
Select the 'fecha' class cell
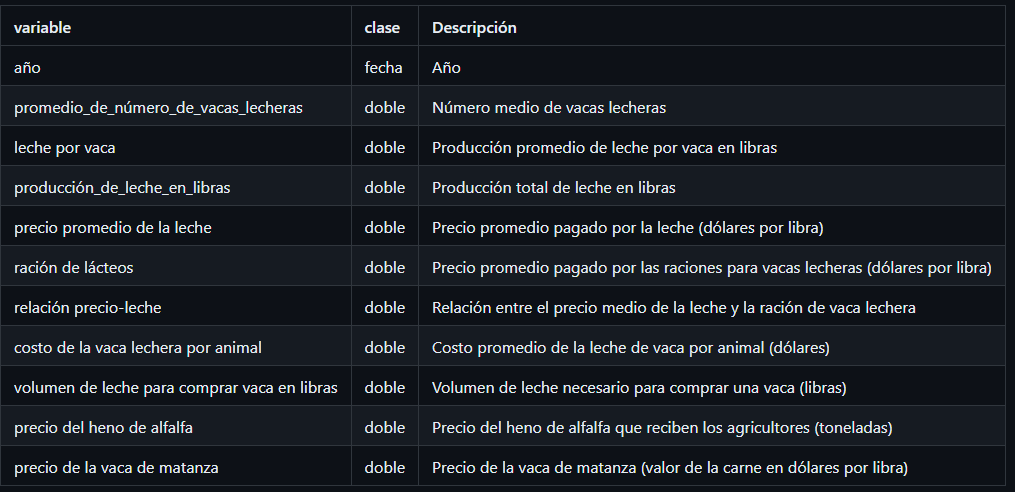pos(383,67)
